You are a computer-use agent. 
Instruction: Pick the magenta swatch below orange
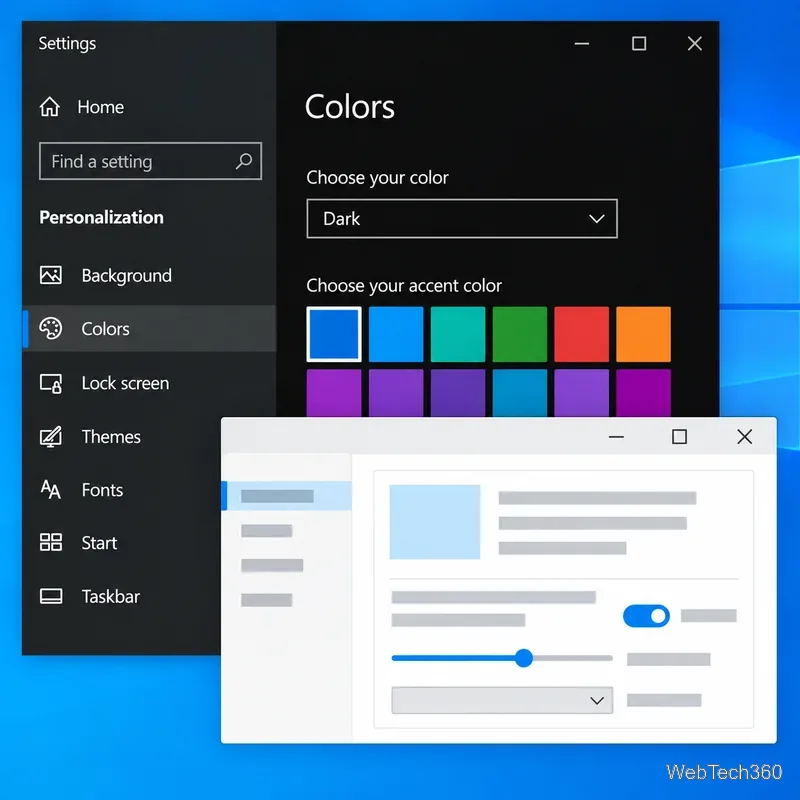coord(643,393)
